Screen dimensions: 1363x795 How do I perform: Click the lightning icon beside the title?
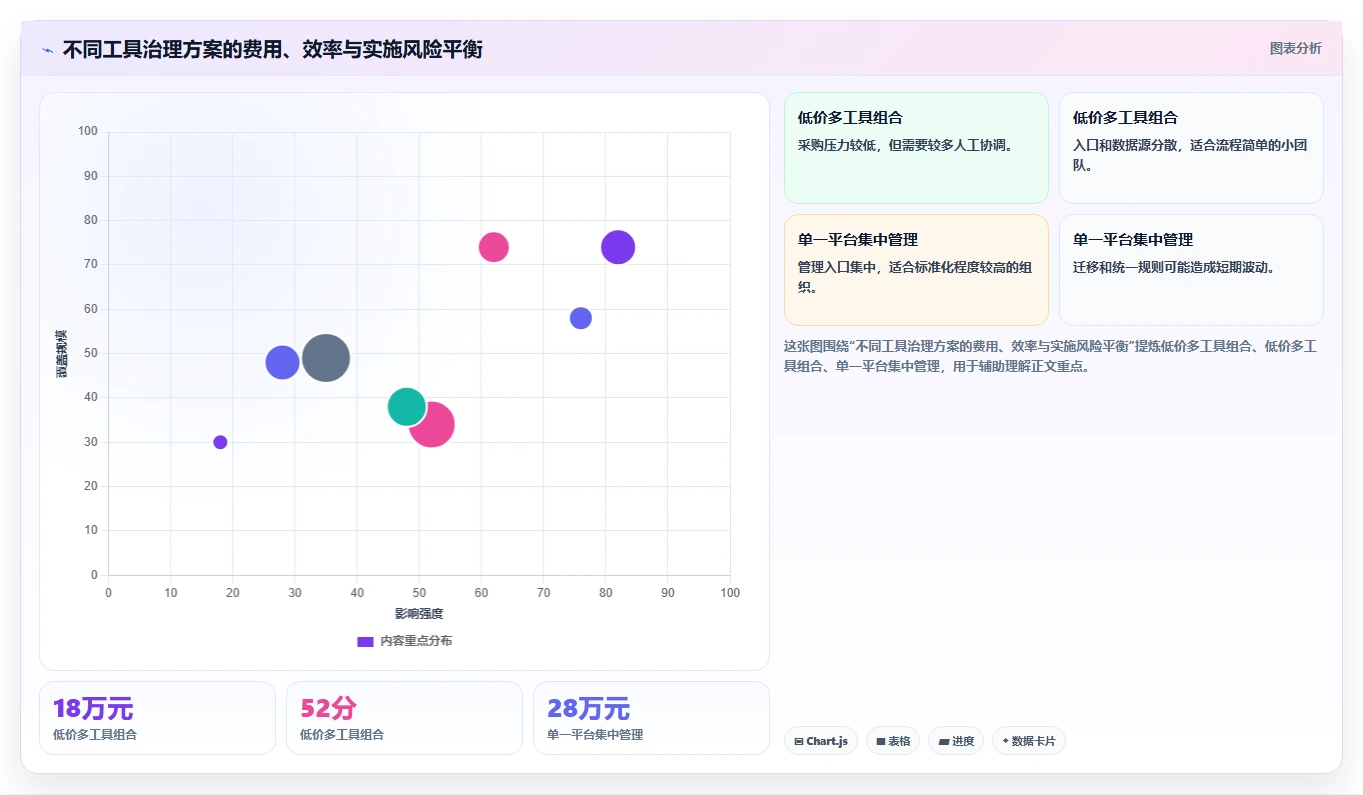point(47,49)
